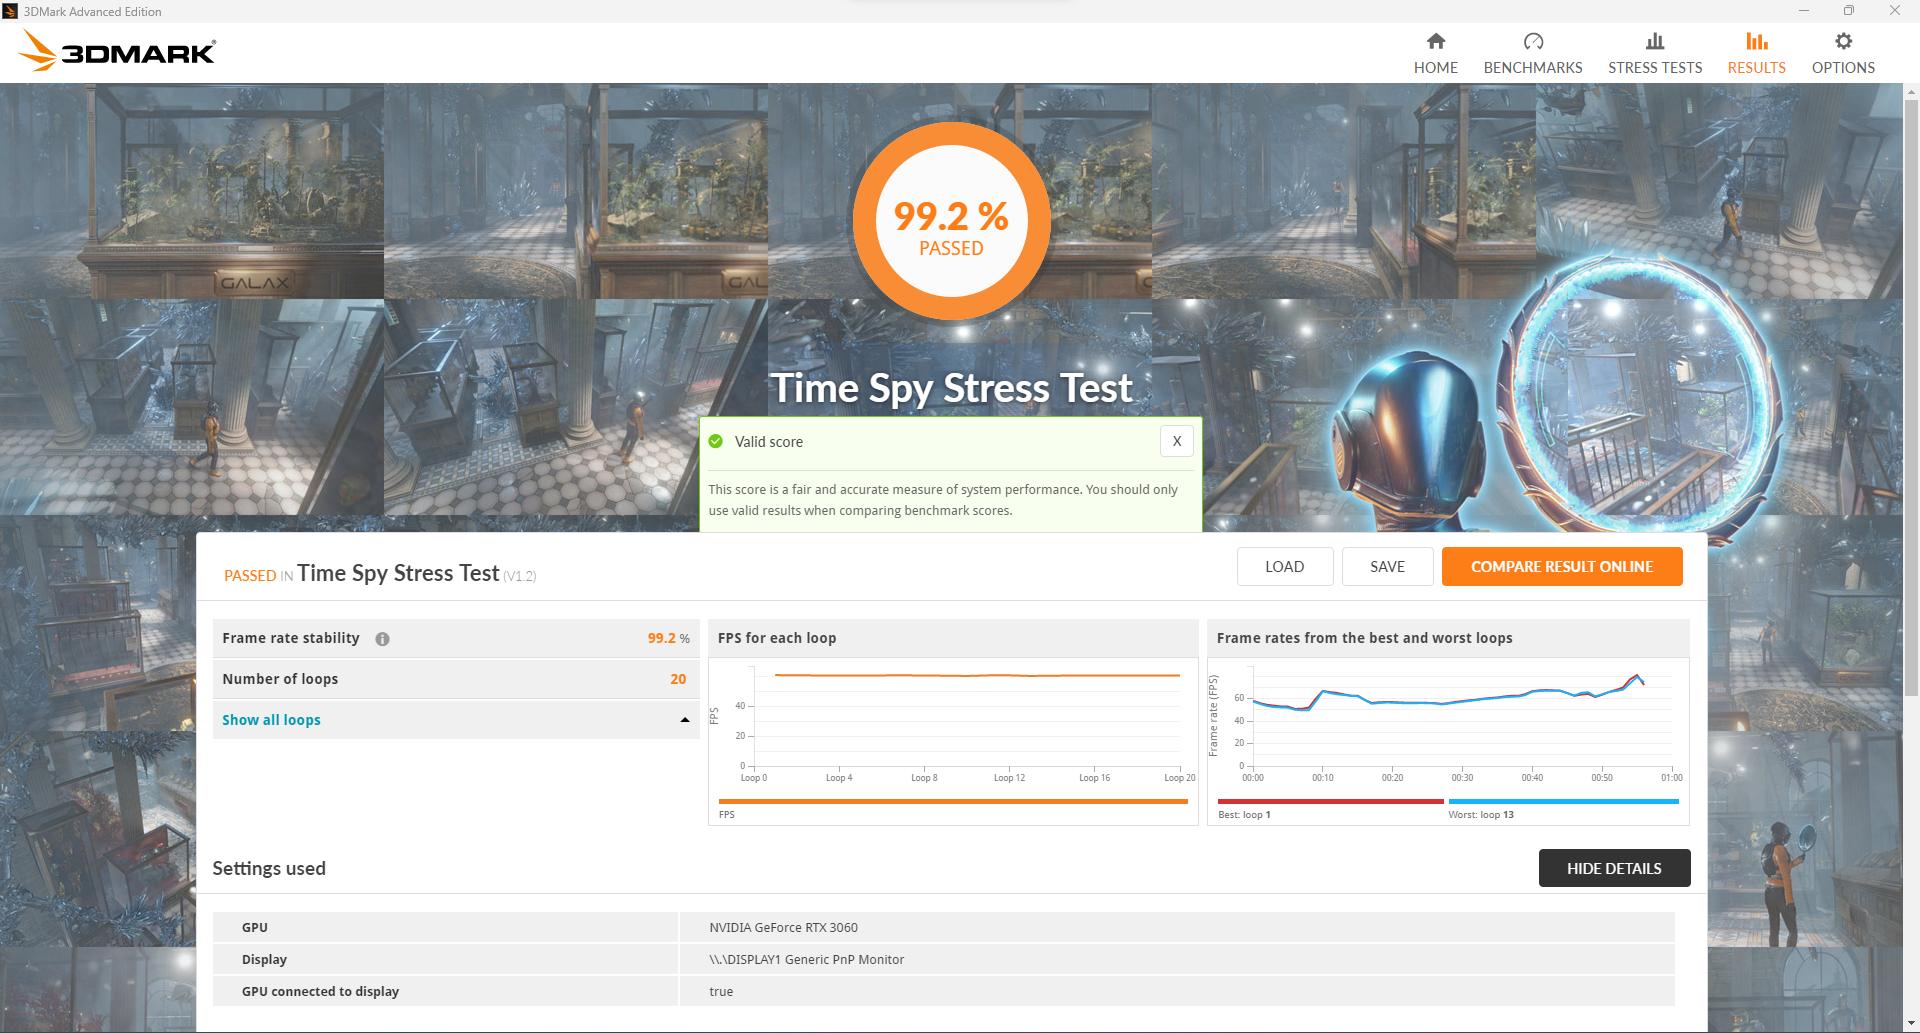The width and height of the screenshot is (1920, 1033).
Task: Click the GPU row label
Action: coord(254,927)
